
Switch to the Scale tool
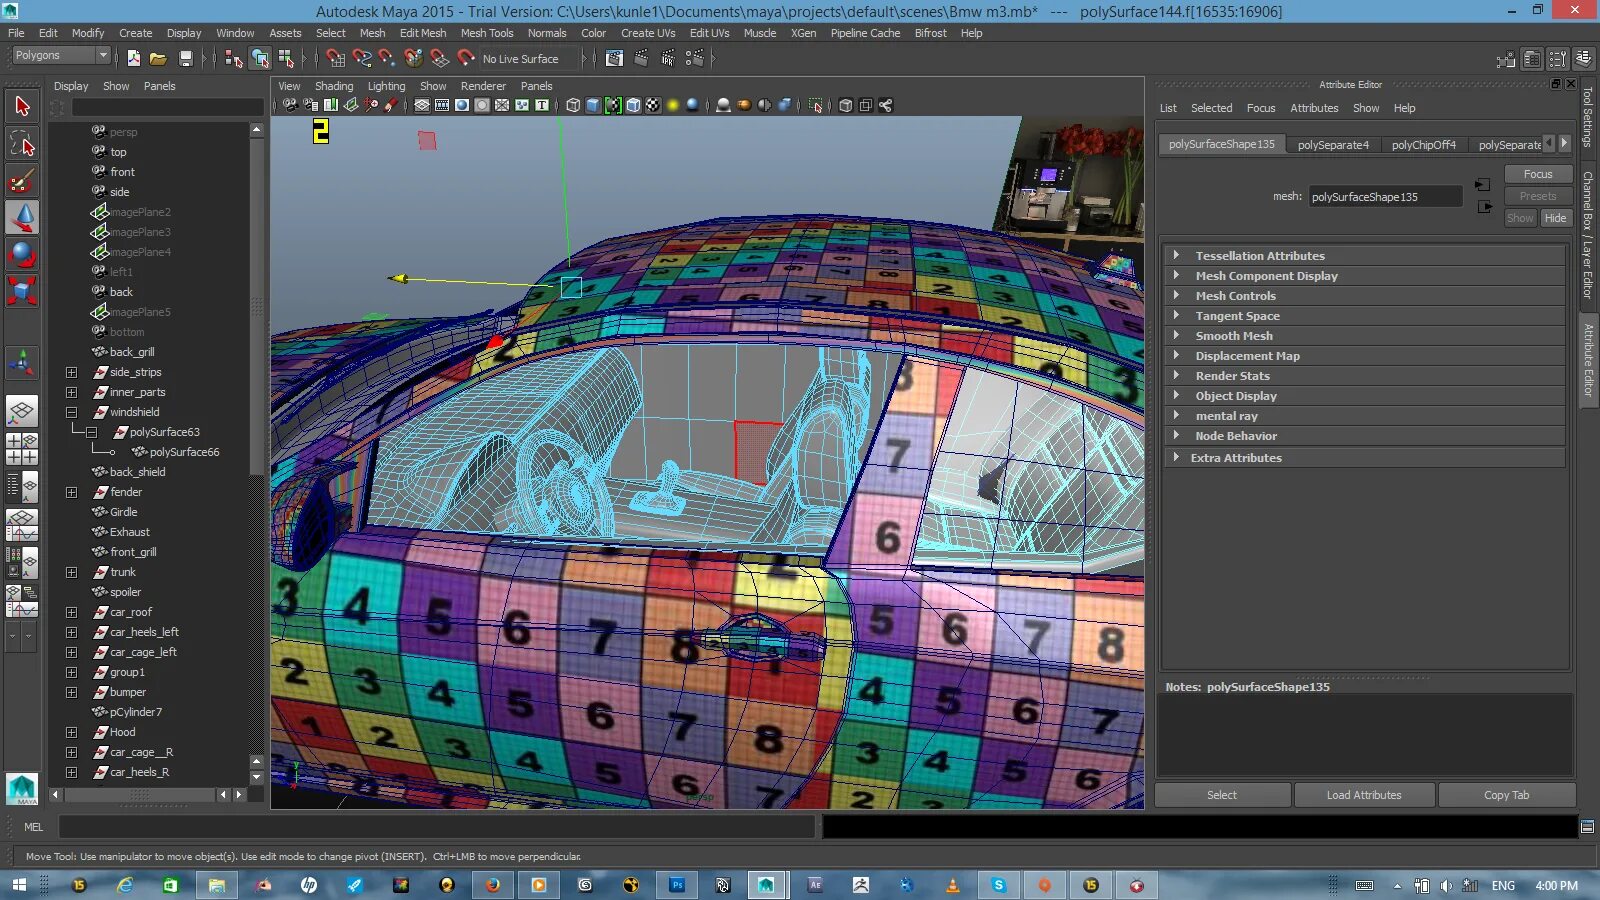click(x=22, y=291)
